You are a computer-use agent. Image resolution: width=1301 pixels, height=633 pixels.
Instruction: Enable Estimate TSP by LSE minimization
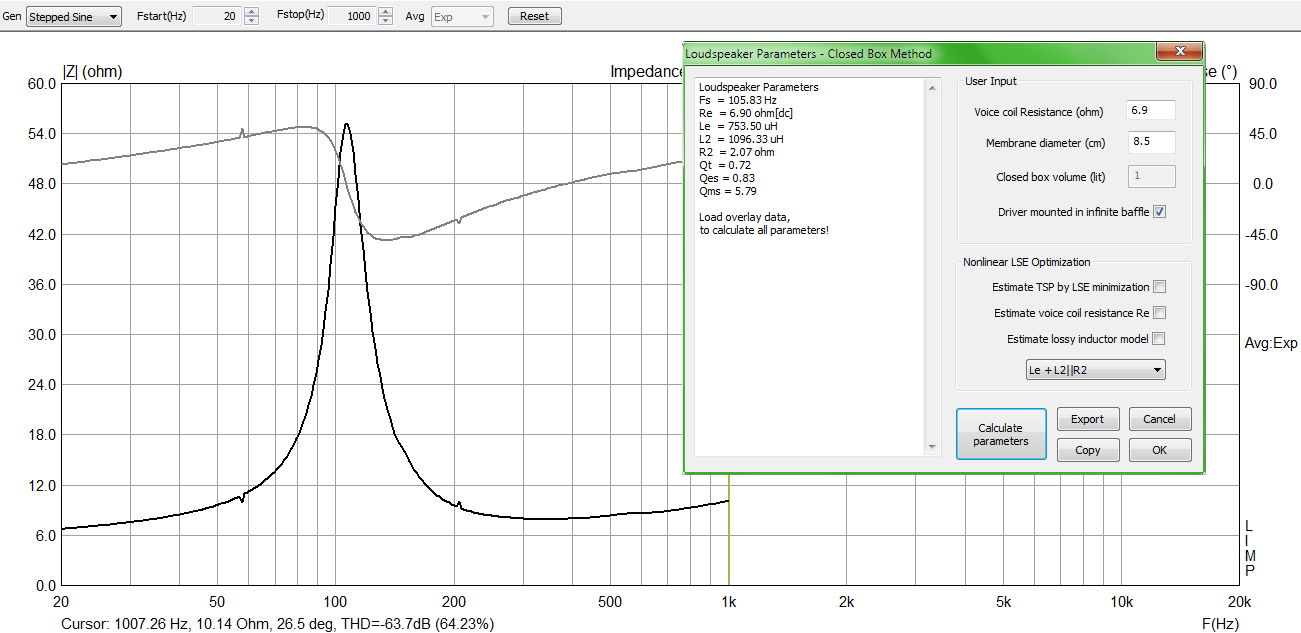pyautogui.click(x=1159, y=287)
